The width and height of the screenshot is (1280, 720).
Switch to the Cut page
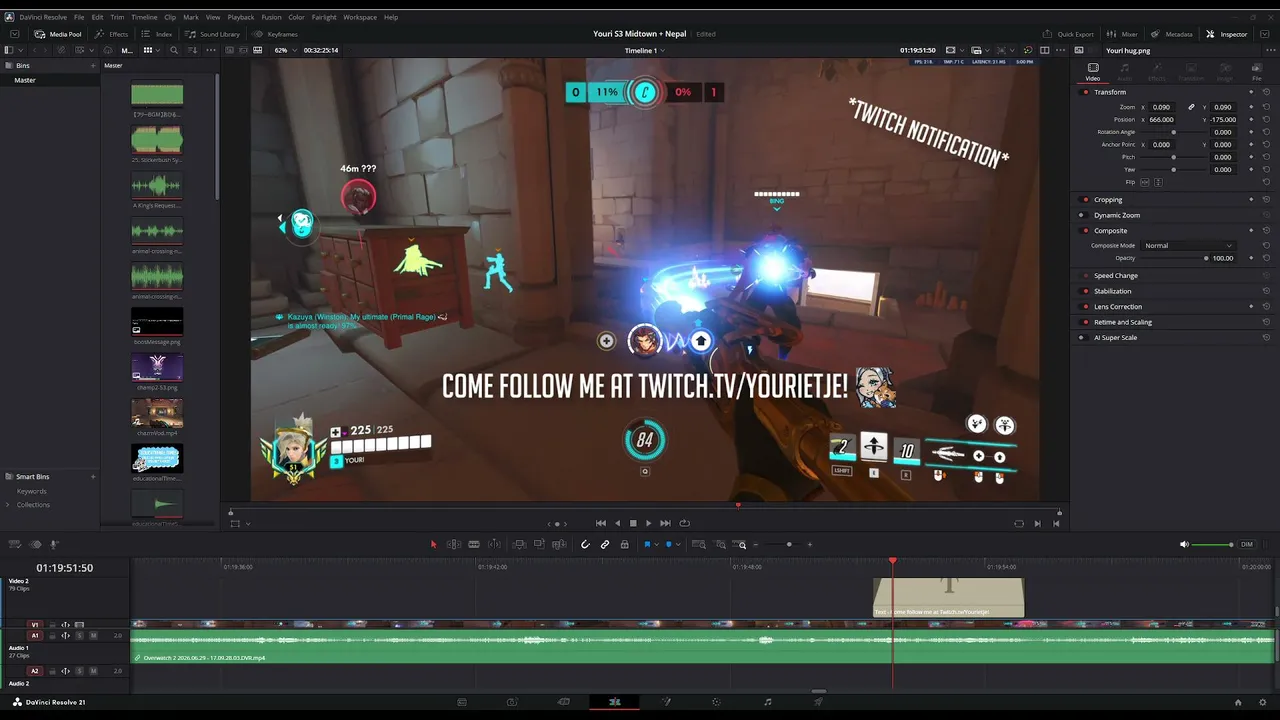click(563, 702)
